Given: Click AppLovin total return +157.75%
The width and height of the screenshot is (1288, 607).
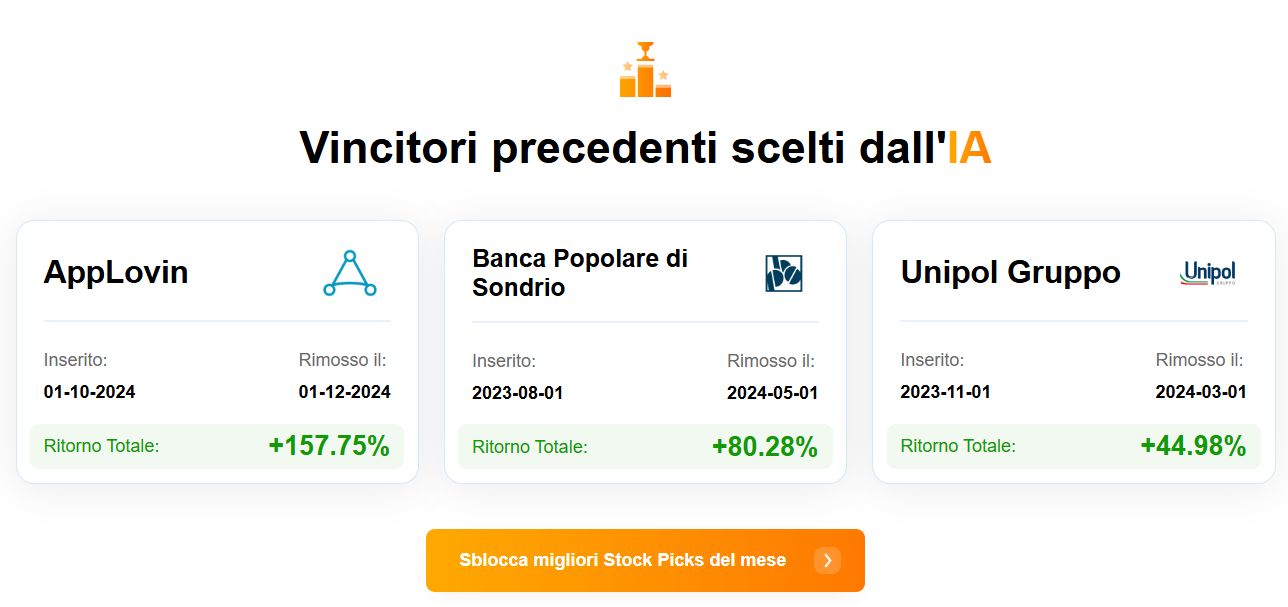Looking at the screenshot, I should click(329, 446).
